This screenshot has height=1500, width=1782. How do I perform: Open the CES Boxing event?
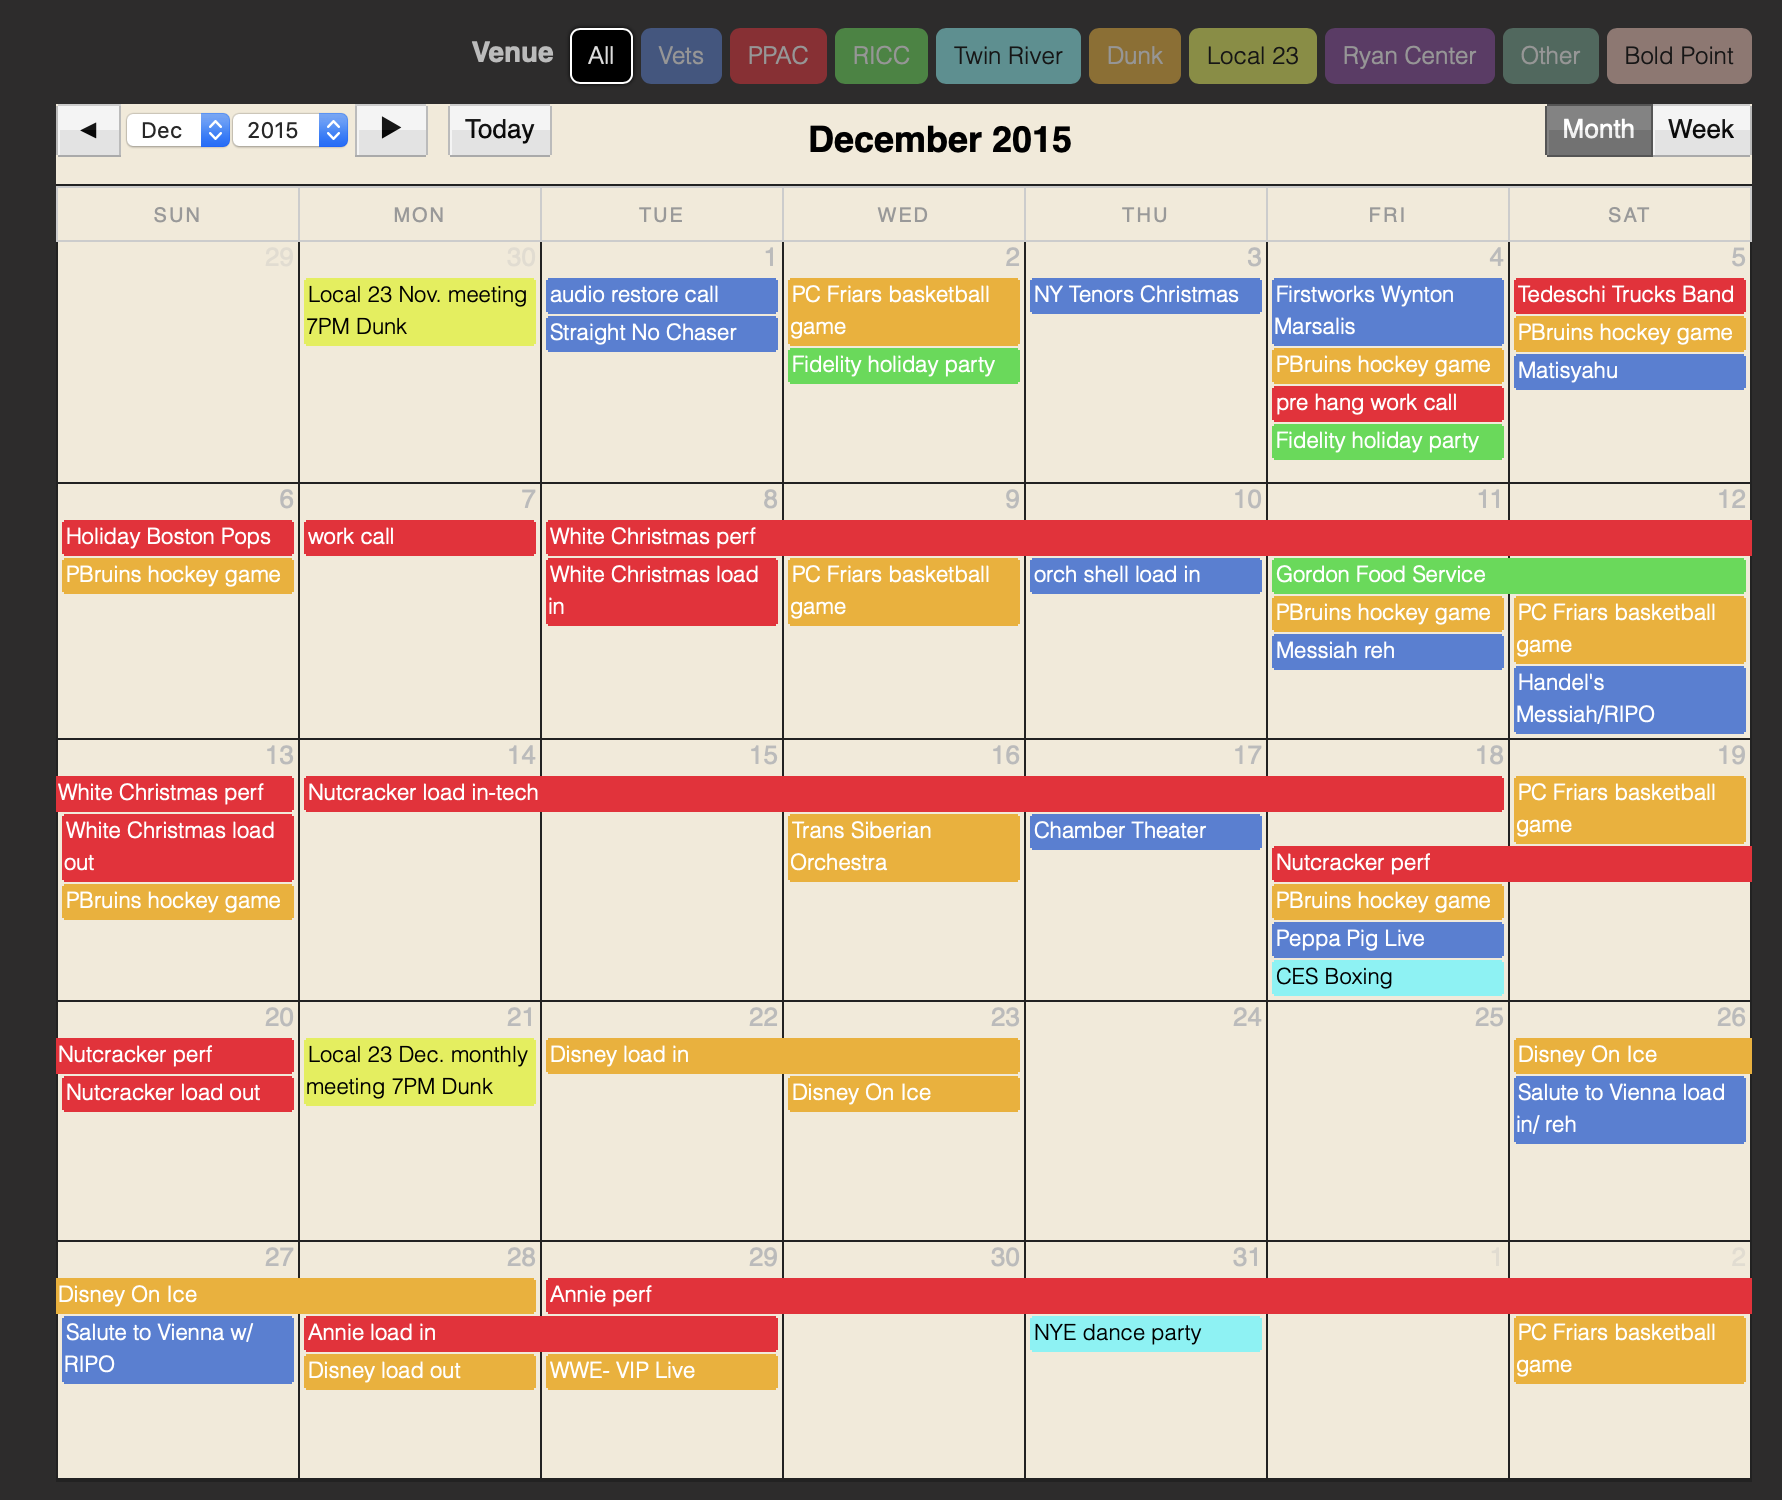pos(1386,977)
